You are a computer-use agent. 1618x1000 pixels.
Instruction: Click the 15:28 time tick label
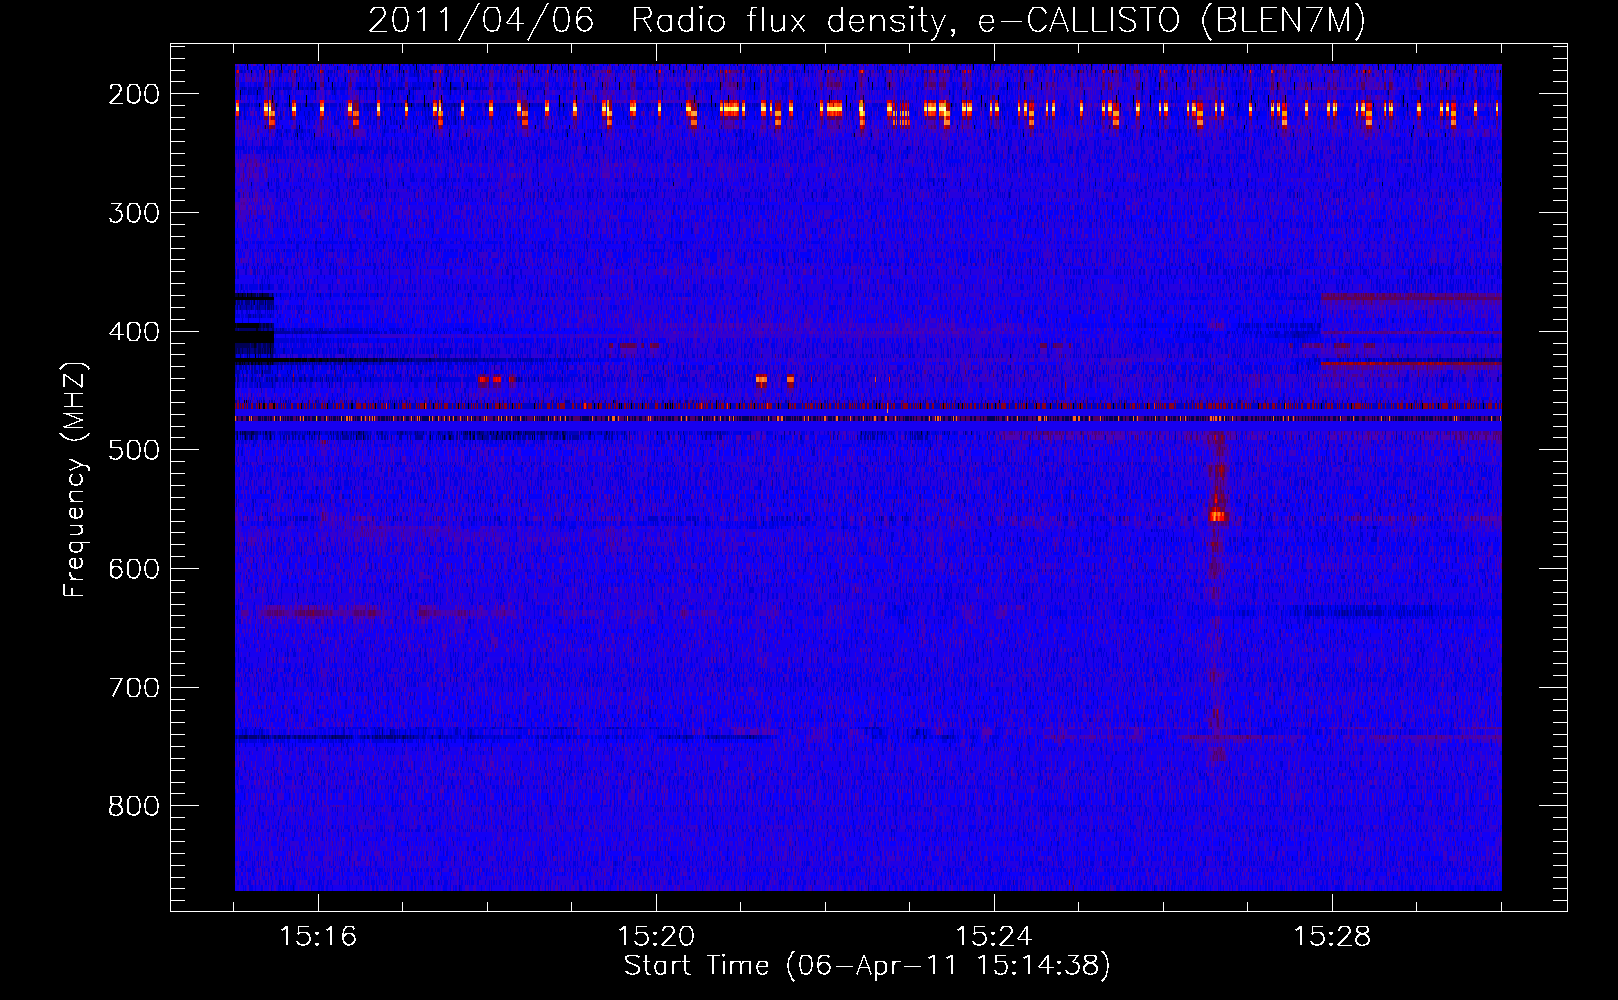[1332, 936]
